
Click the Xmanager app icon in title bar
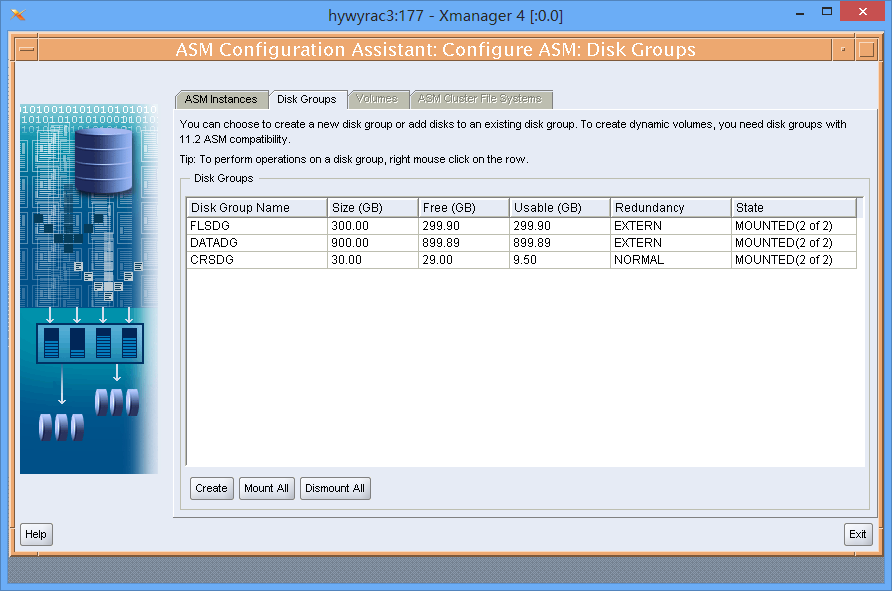coord(18,15)
